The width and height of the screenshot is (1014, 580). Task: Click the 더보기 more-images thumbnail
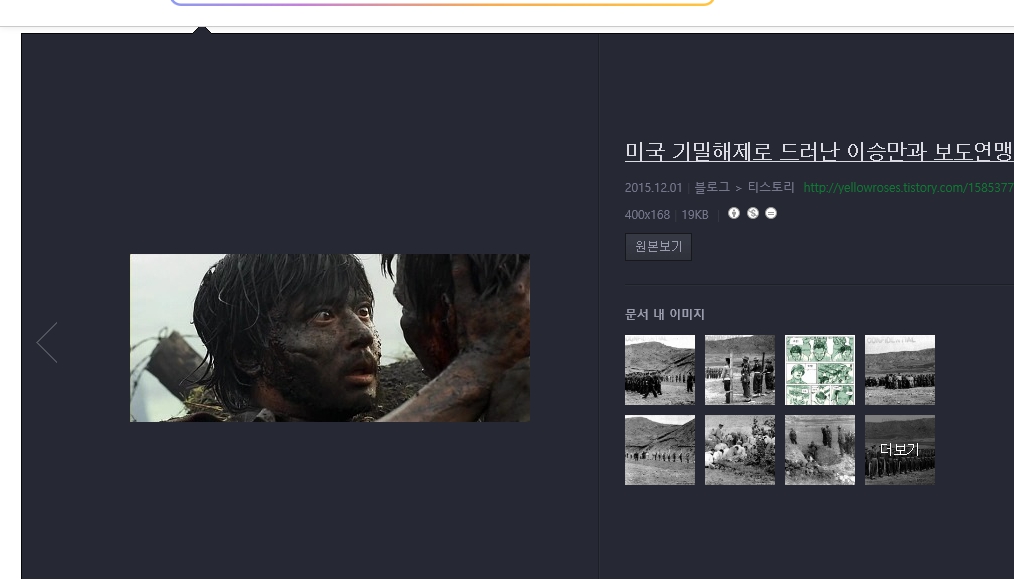click(900, 450)
